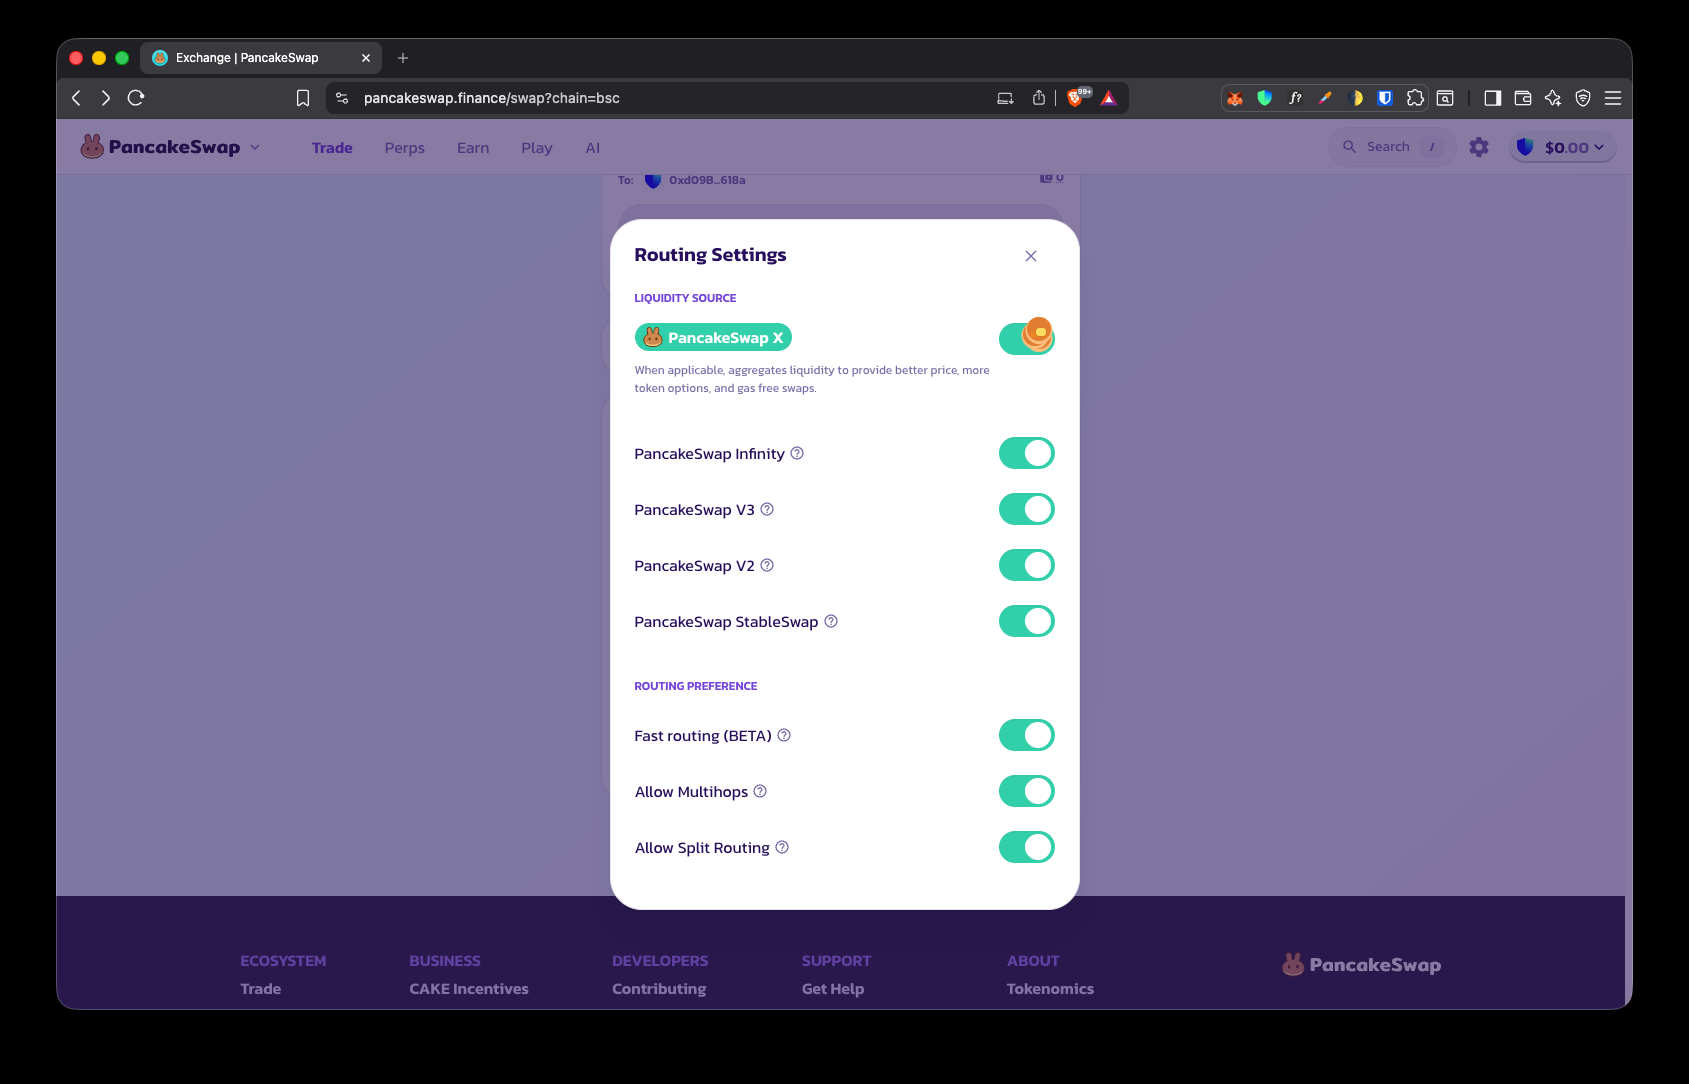Viewport: 1689px width, 1084px height.
Task: Open tab search icon in toolbar
Action: click(x=1445, y=98)
